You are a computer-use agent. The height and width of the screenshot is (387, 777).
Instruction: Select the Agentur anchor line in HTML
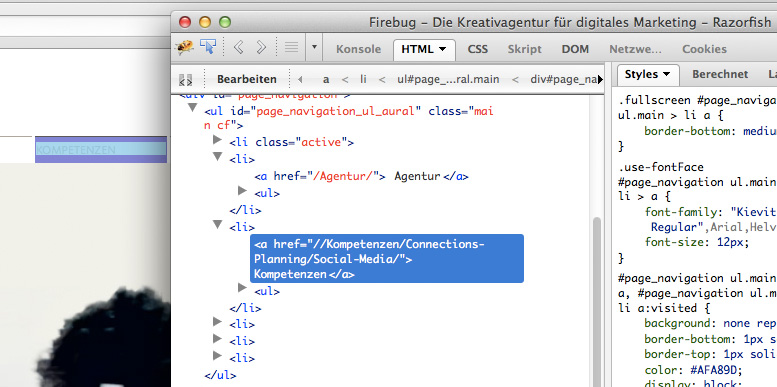pos(361,176)
